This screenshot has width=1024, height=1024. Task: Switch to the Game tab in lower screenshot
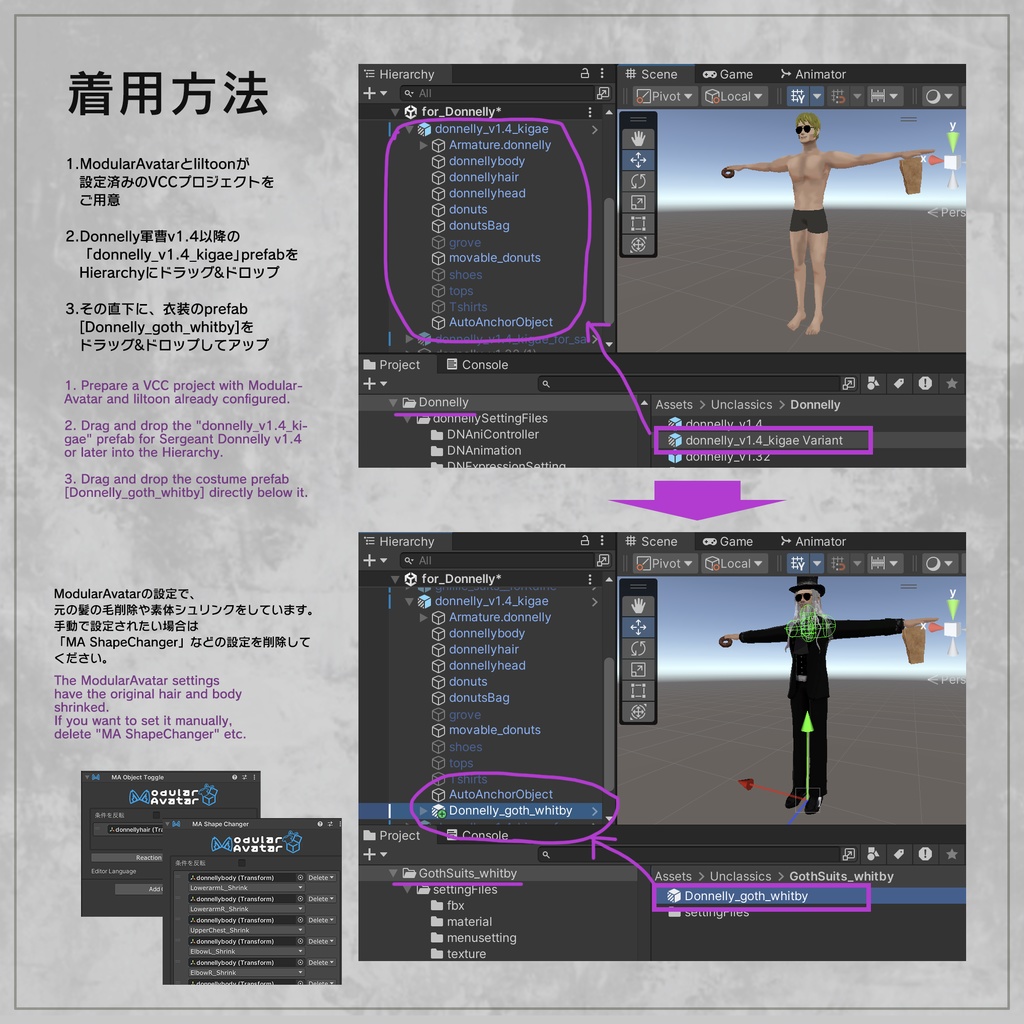pos(728,541)
